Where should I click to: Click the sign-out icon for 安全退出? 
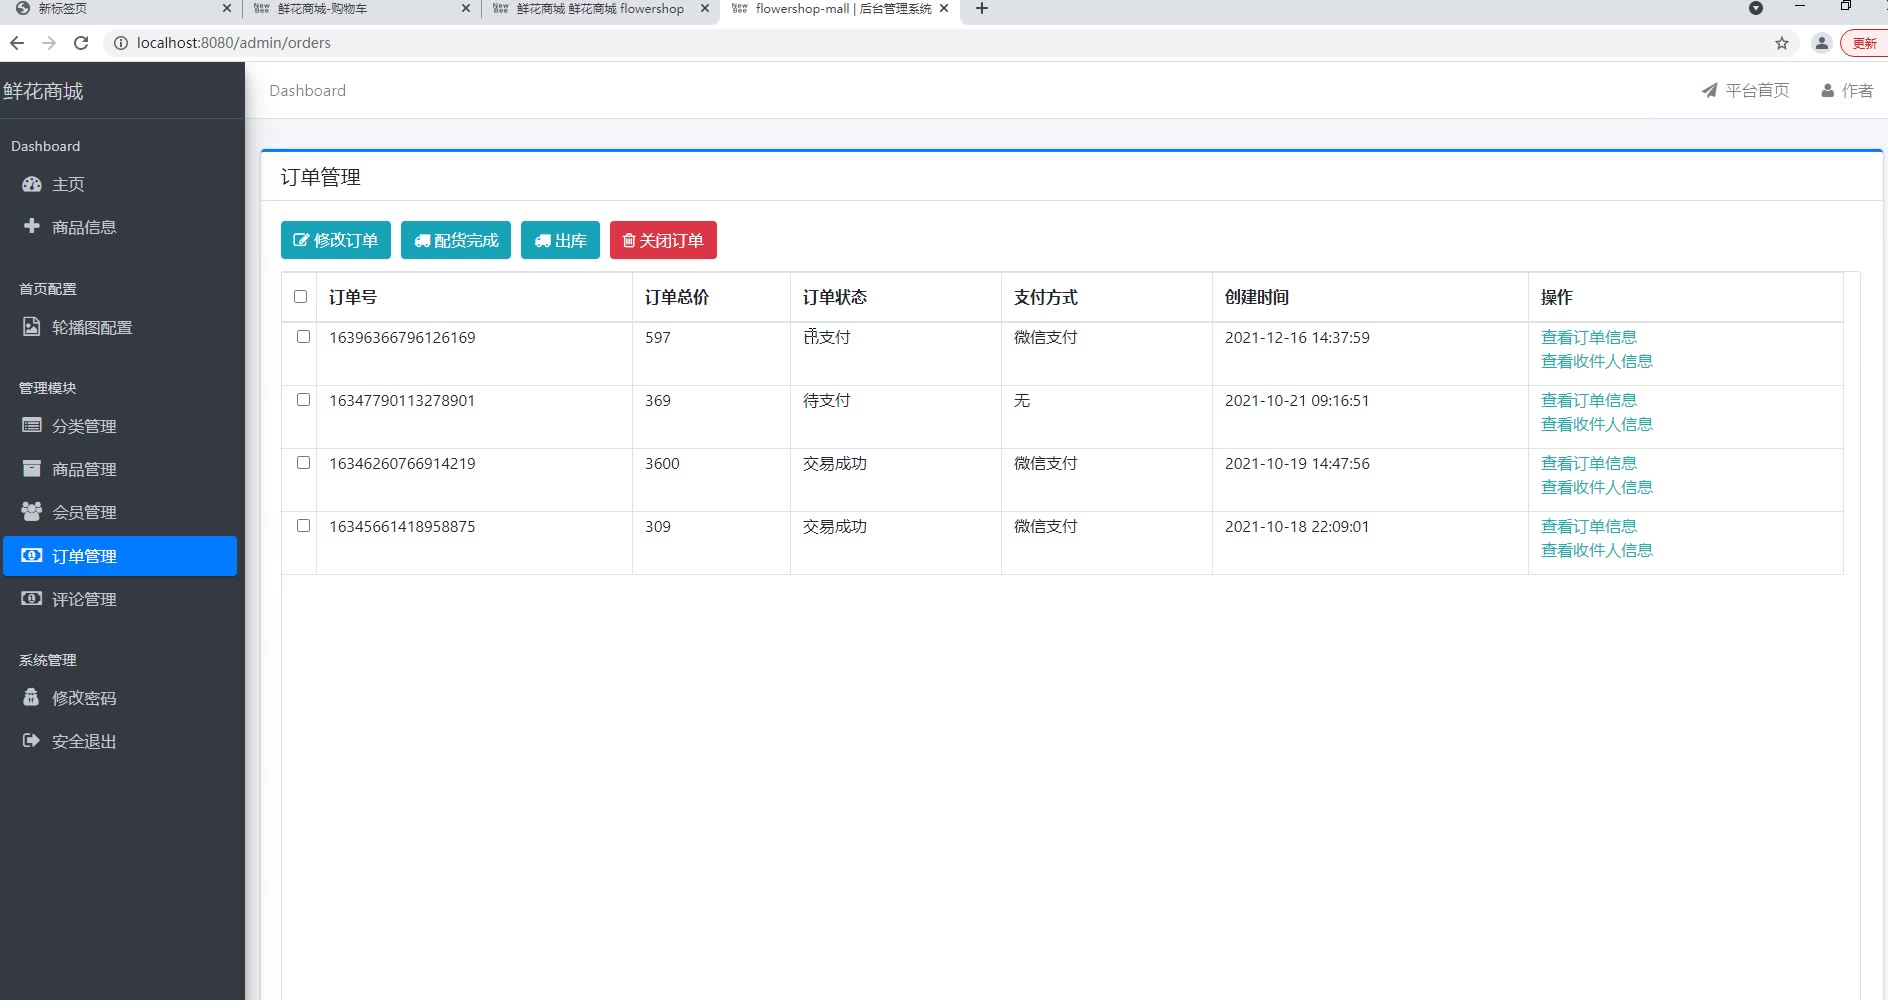pyautogui.click(x=32, y=740)
